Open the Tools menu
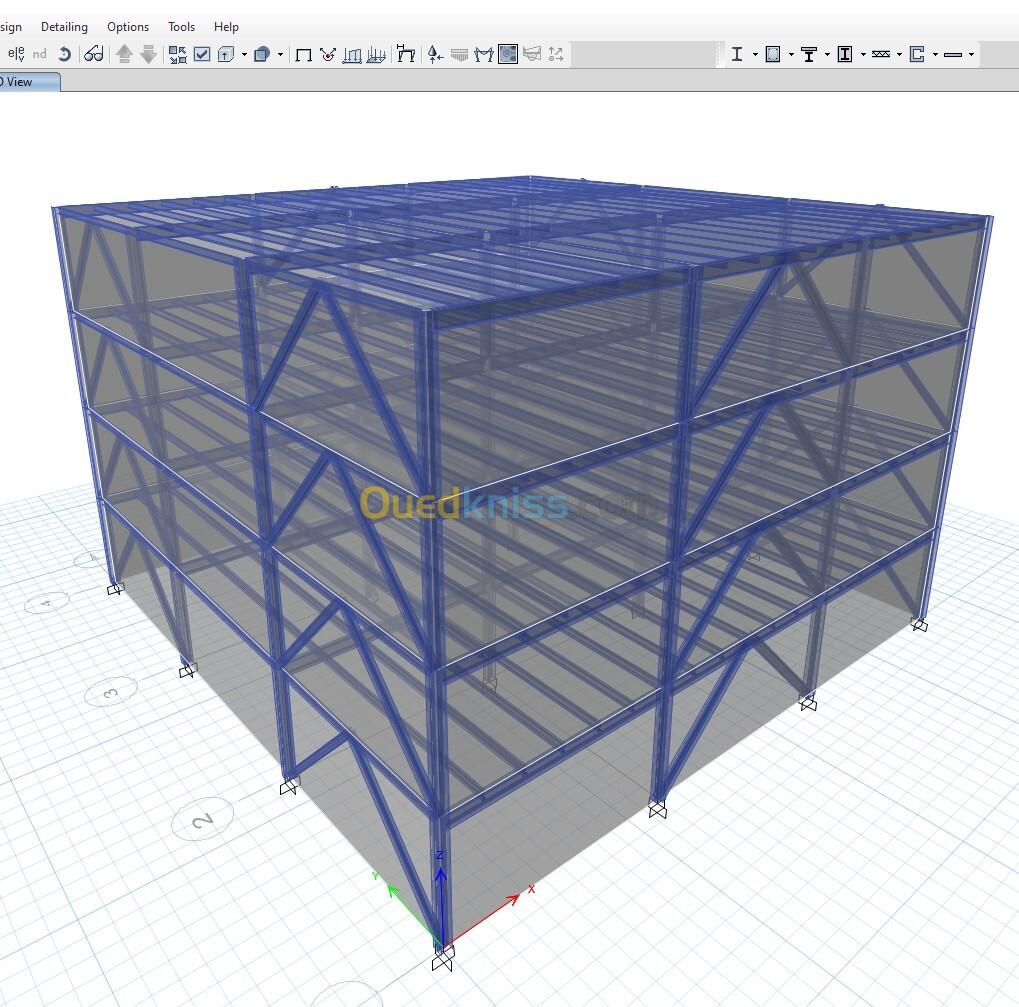The image size is (1019, 1007). tap(181, 27)
